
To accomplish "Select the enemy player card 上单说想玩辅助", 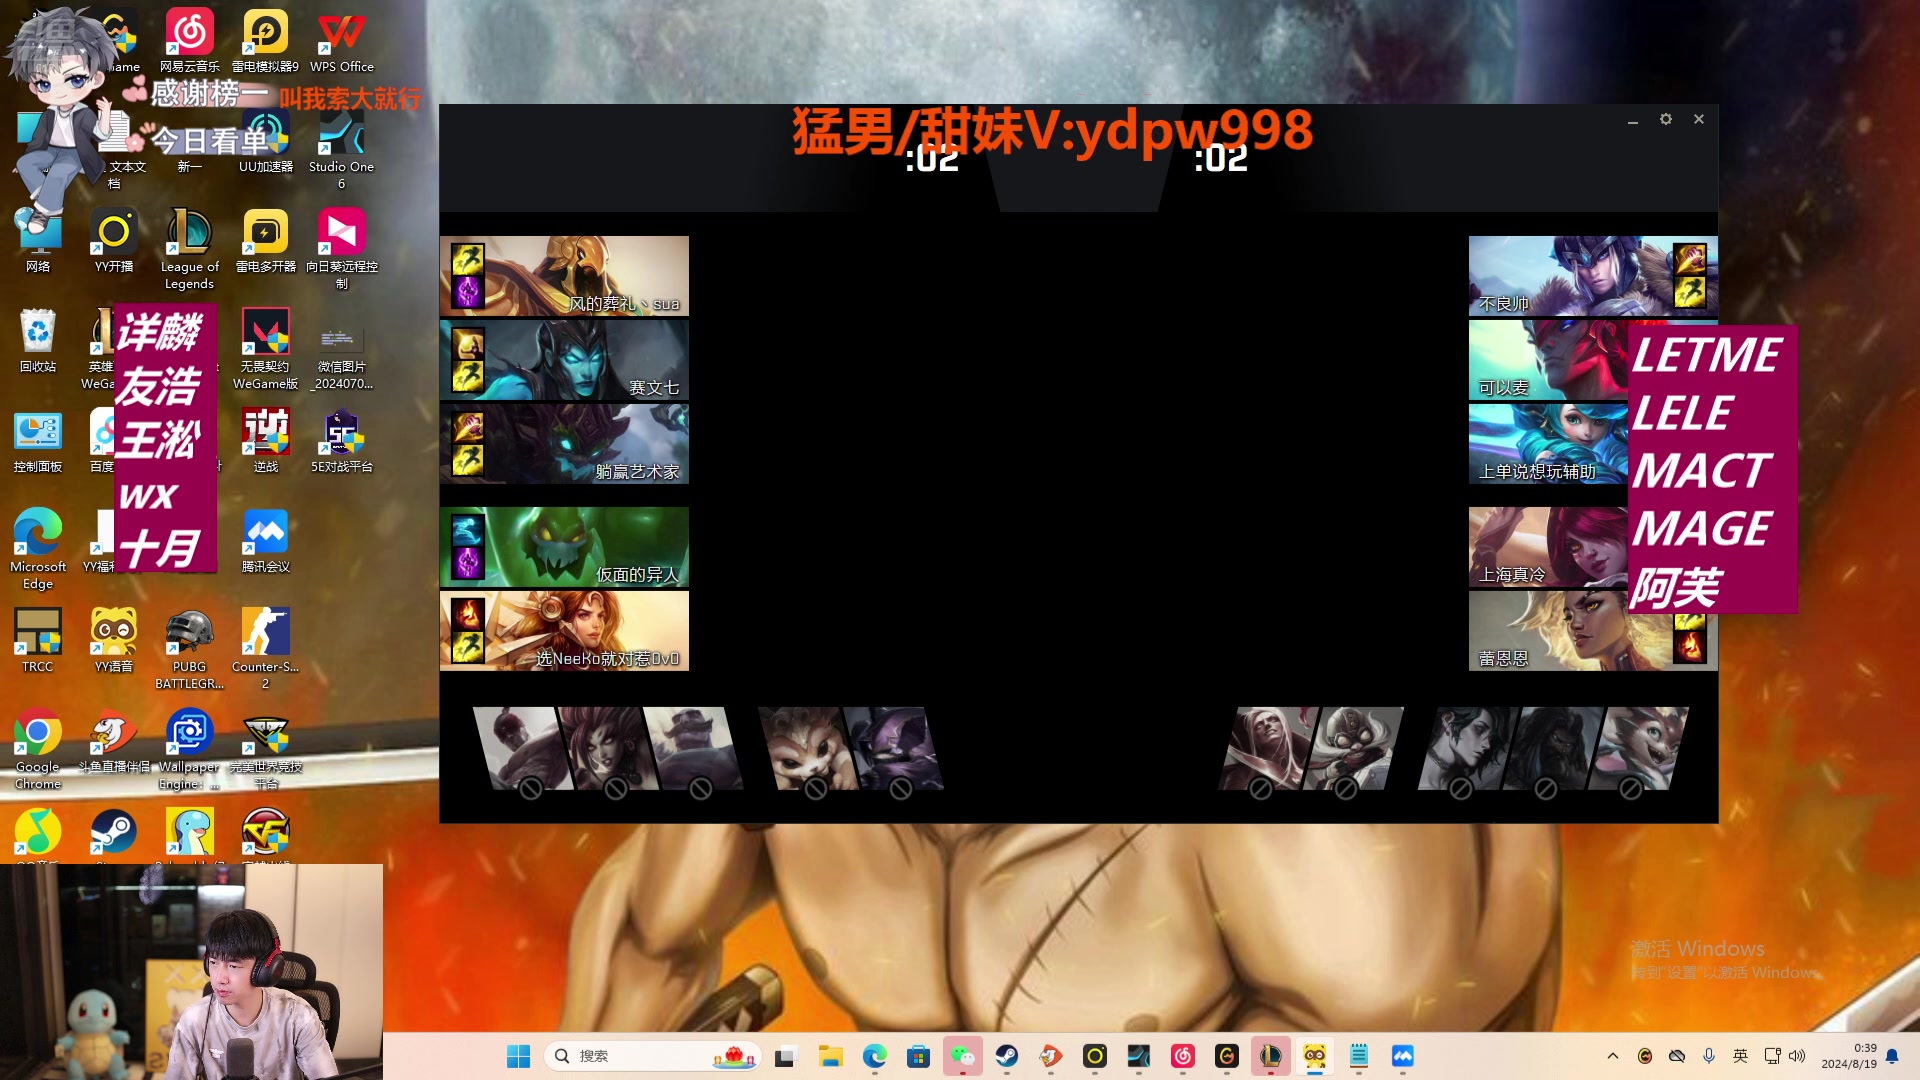I will pos(1548,444).
